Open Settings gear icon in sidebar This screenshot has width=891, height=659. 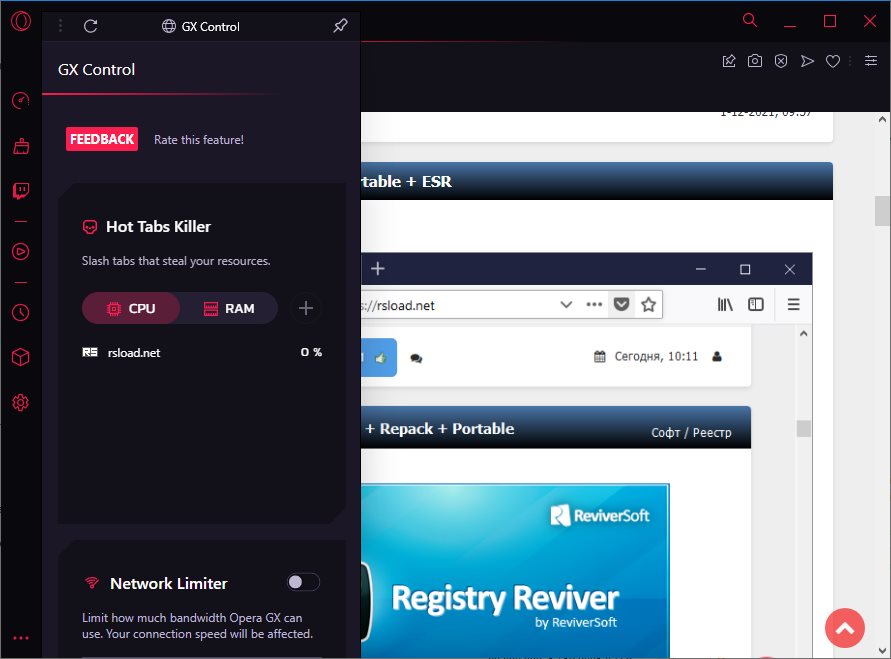[x=21, y=403]
